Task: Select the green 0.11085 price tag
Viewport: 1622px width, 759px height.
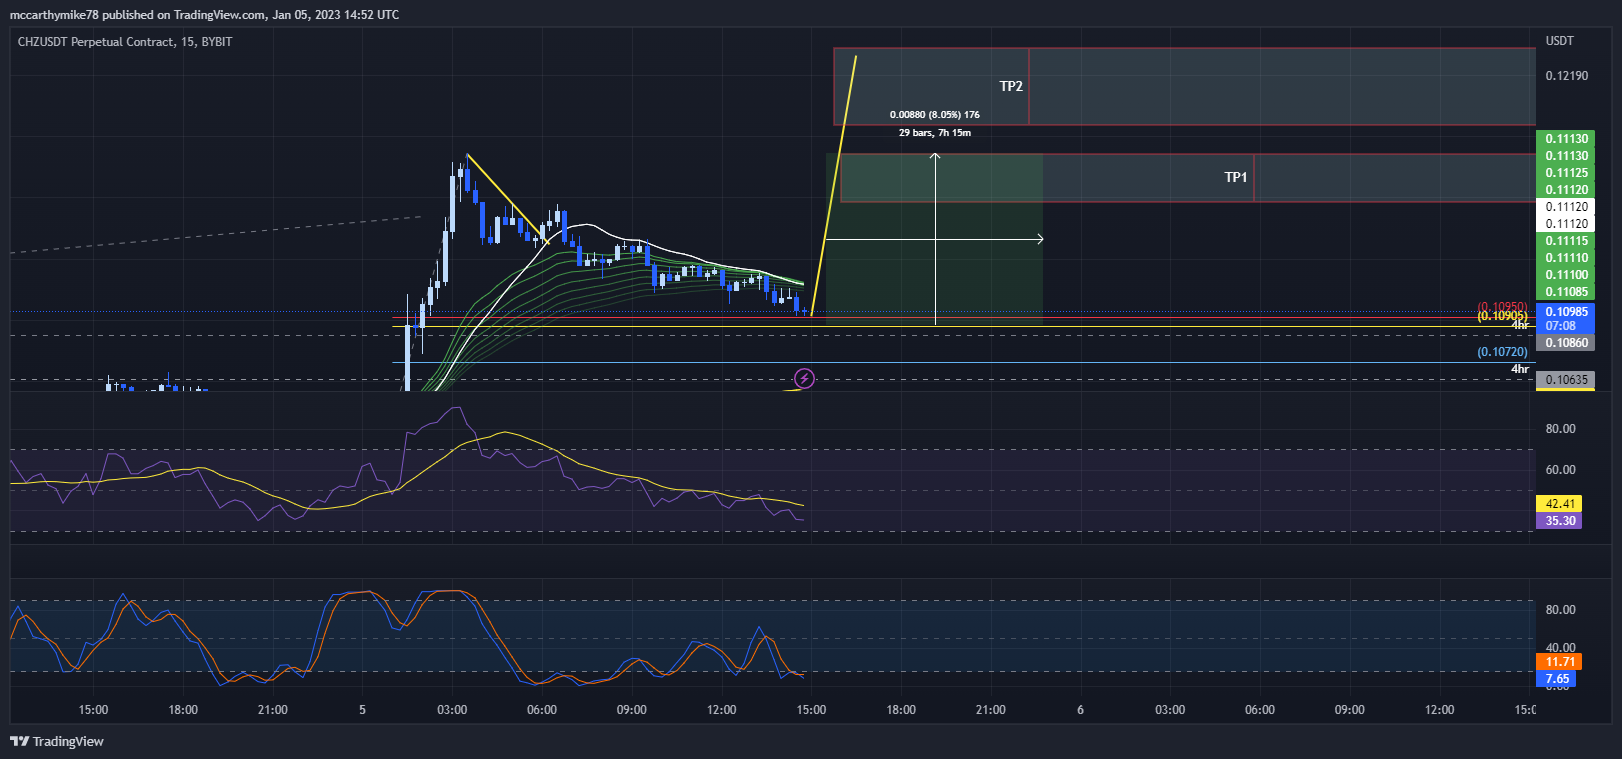Action: pos(1566,292)
